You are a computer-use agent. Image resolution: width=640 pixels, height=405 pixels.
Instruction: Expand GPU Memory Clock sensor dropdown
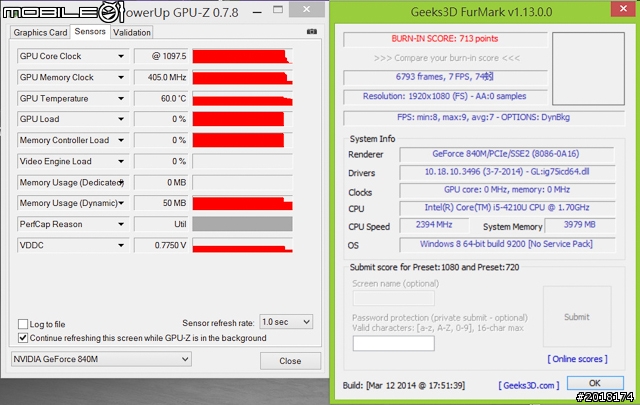point(121,77)
